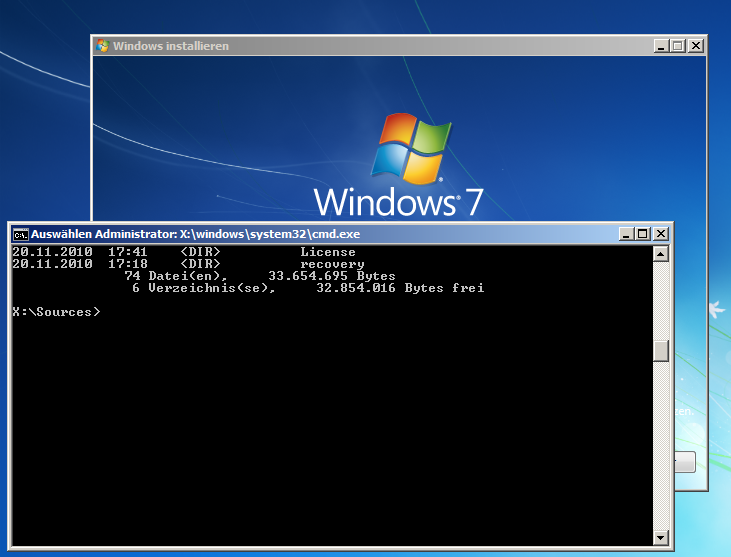
Task: Click the '74 Datei(en)' text
Action: tap(175, 276)
